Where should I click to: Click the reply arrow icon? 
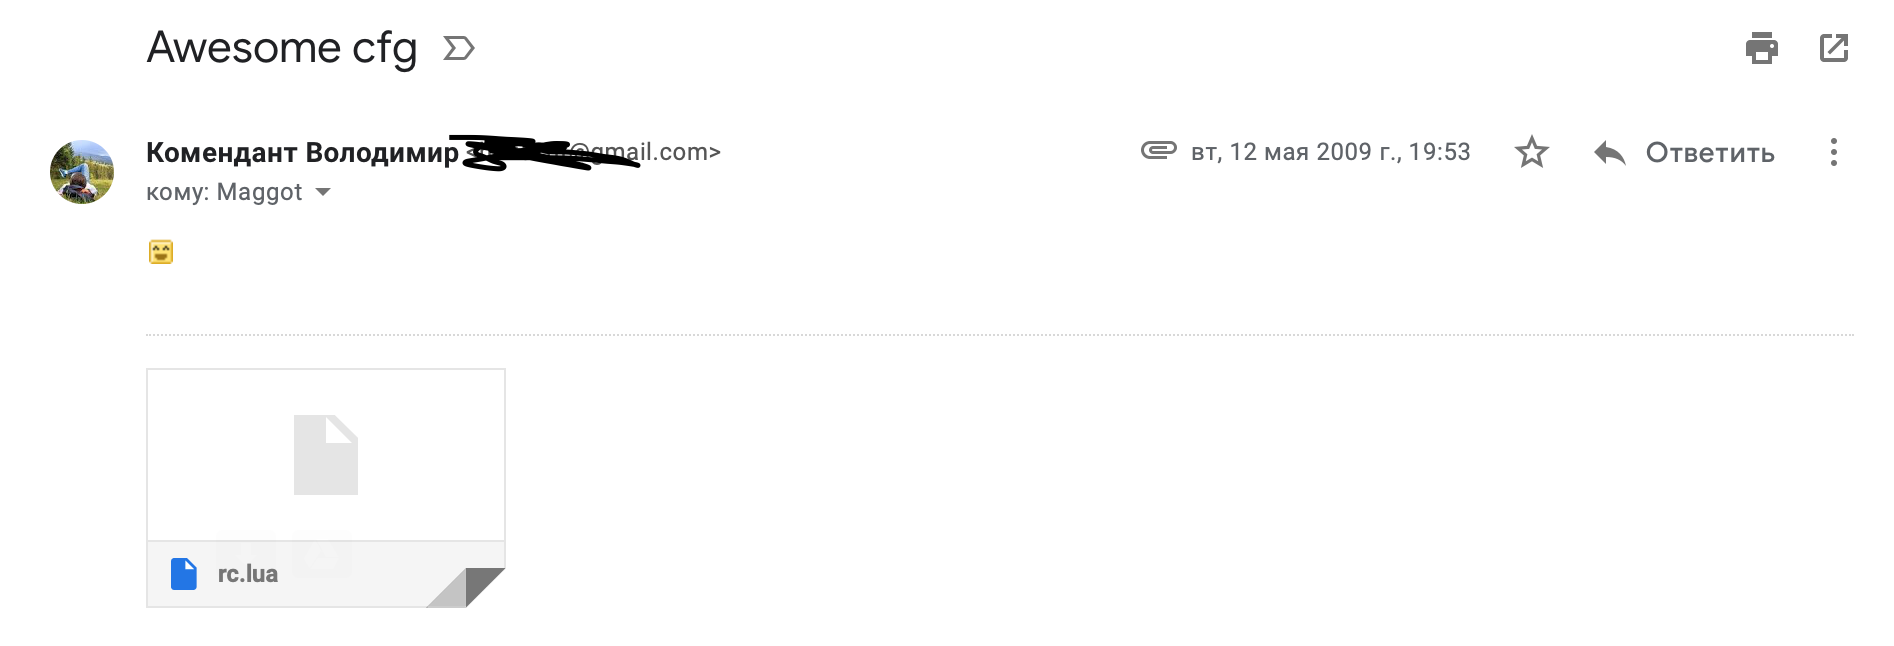coord(1609,153)
